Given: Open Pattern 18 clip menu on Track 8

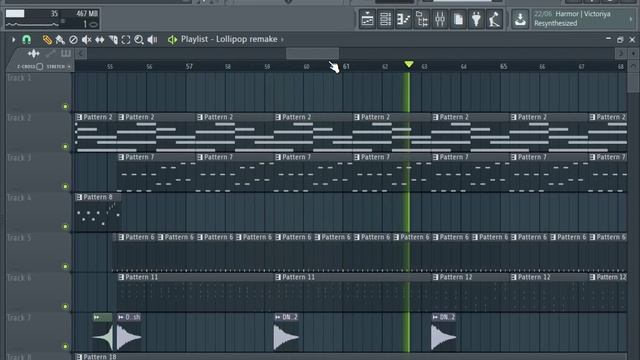Looking at the screenshot, I should click(x=79, y=357).
